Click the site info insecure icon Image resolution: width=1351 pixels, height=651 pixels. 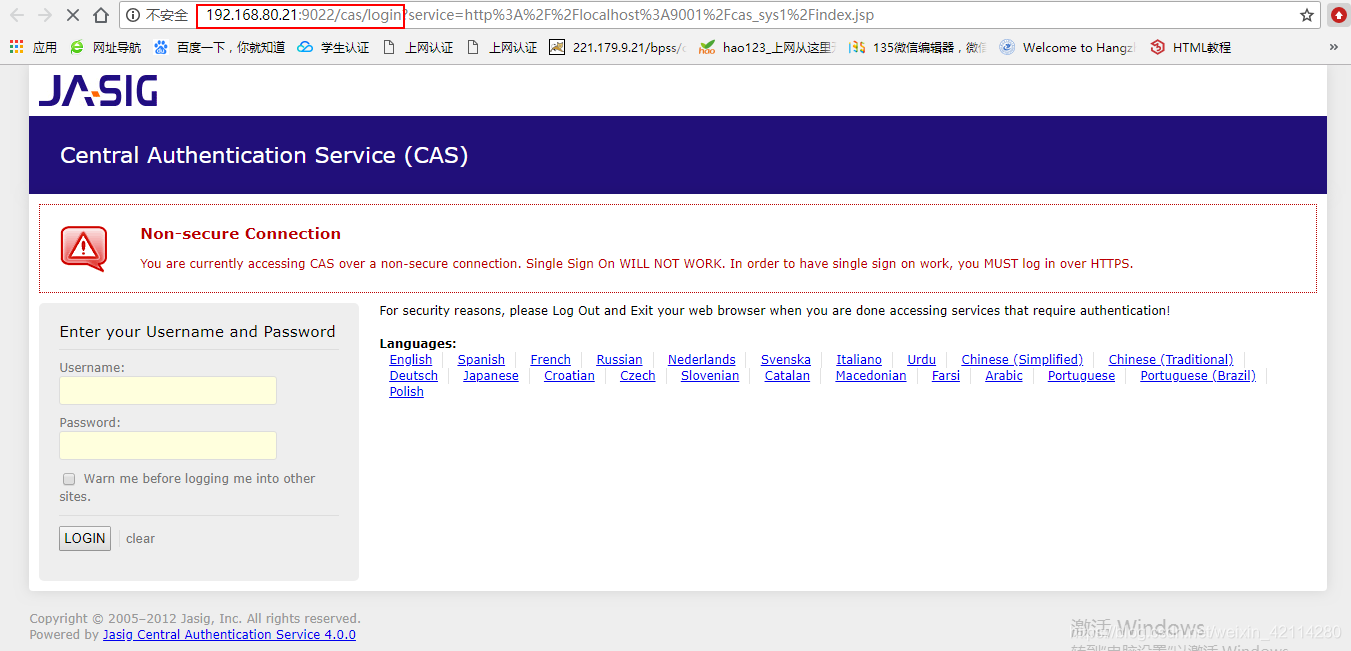(133, 15)
